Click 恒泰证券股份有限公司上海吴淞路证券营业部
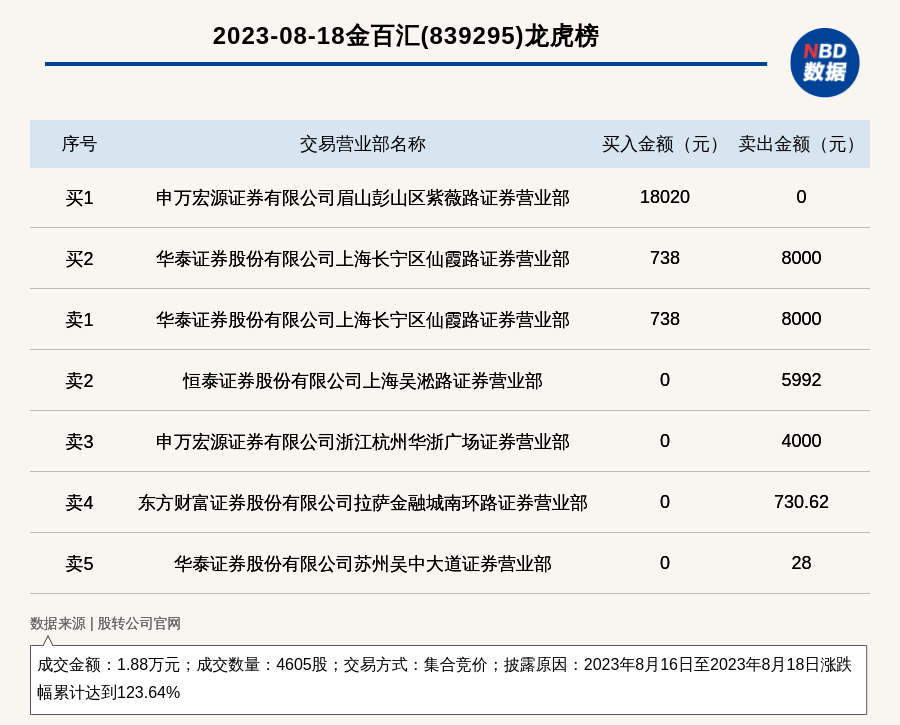Image resolution: width=900 pixels, height=725 pixels. (363, 381)
